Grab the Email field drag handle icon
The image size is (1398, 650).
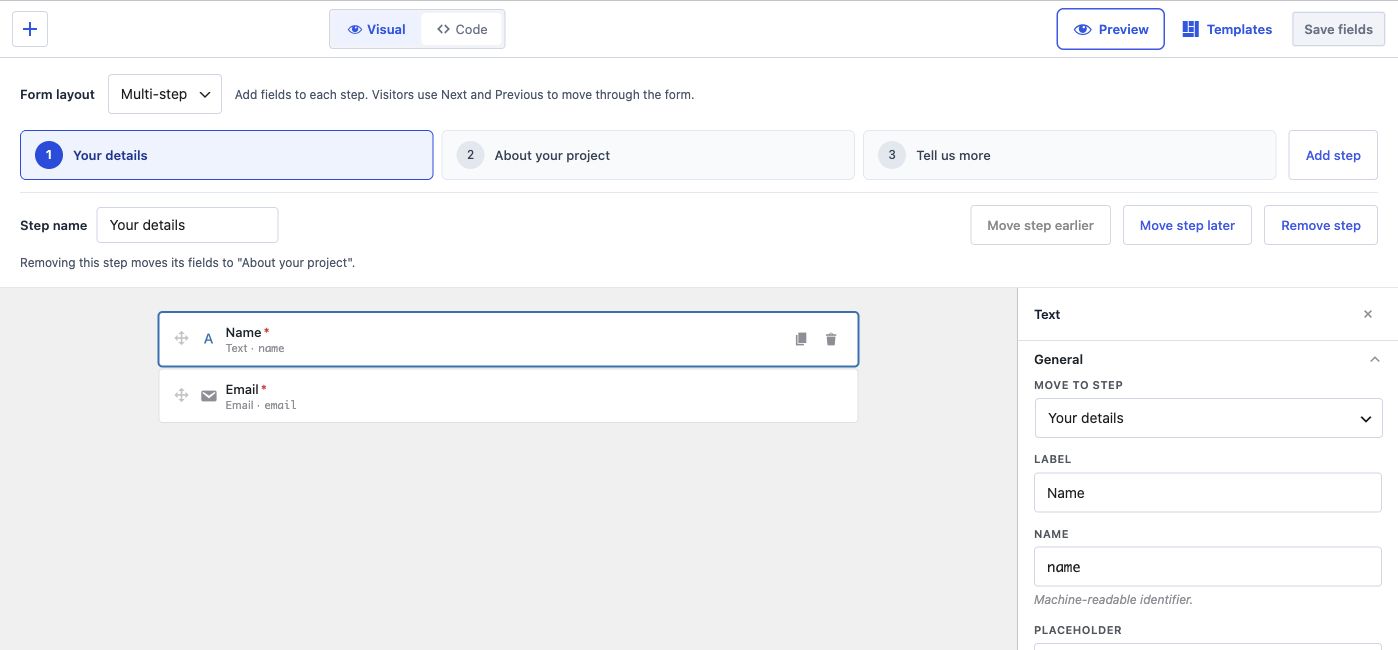click(182, 396)
